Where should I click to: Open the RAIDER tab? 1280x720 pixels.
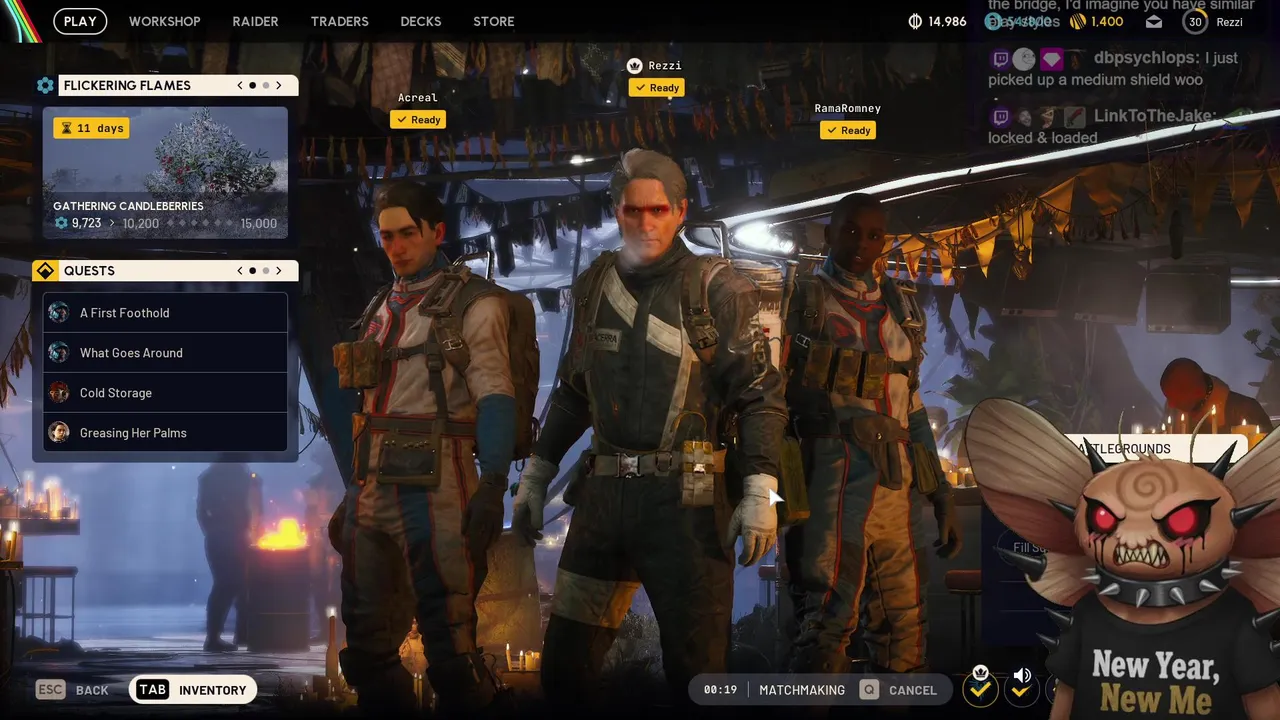click(x=255, y=21)
